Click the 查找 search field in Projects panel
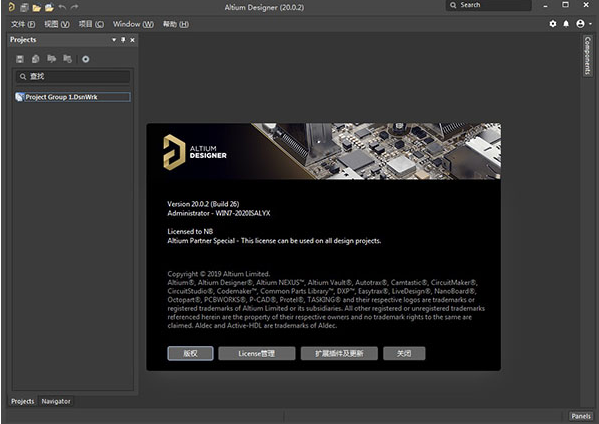 (x=73, y=76)
